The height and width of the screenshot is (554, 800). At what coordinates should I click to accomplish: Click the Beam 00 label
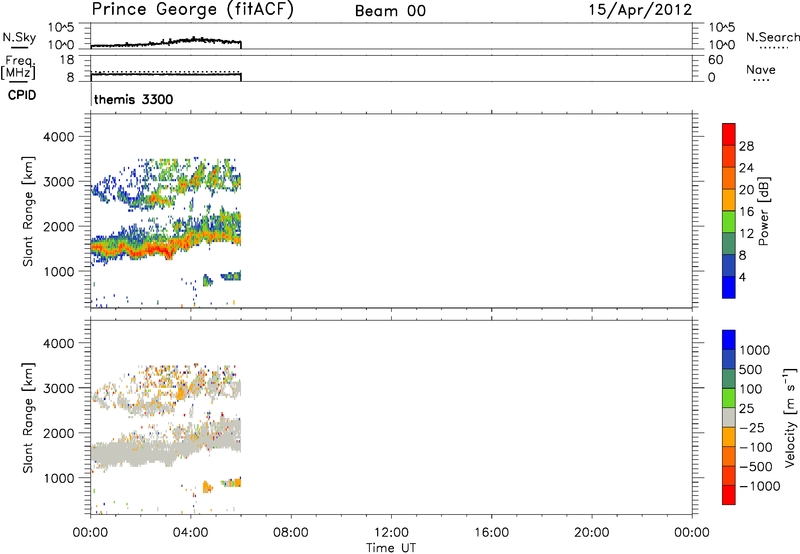coord(390,11)
